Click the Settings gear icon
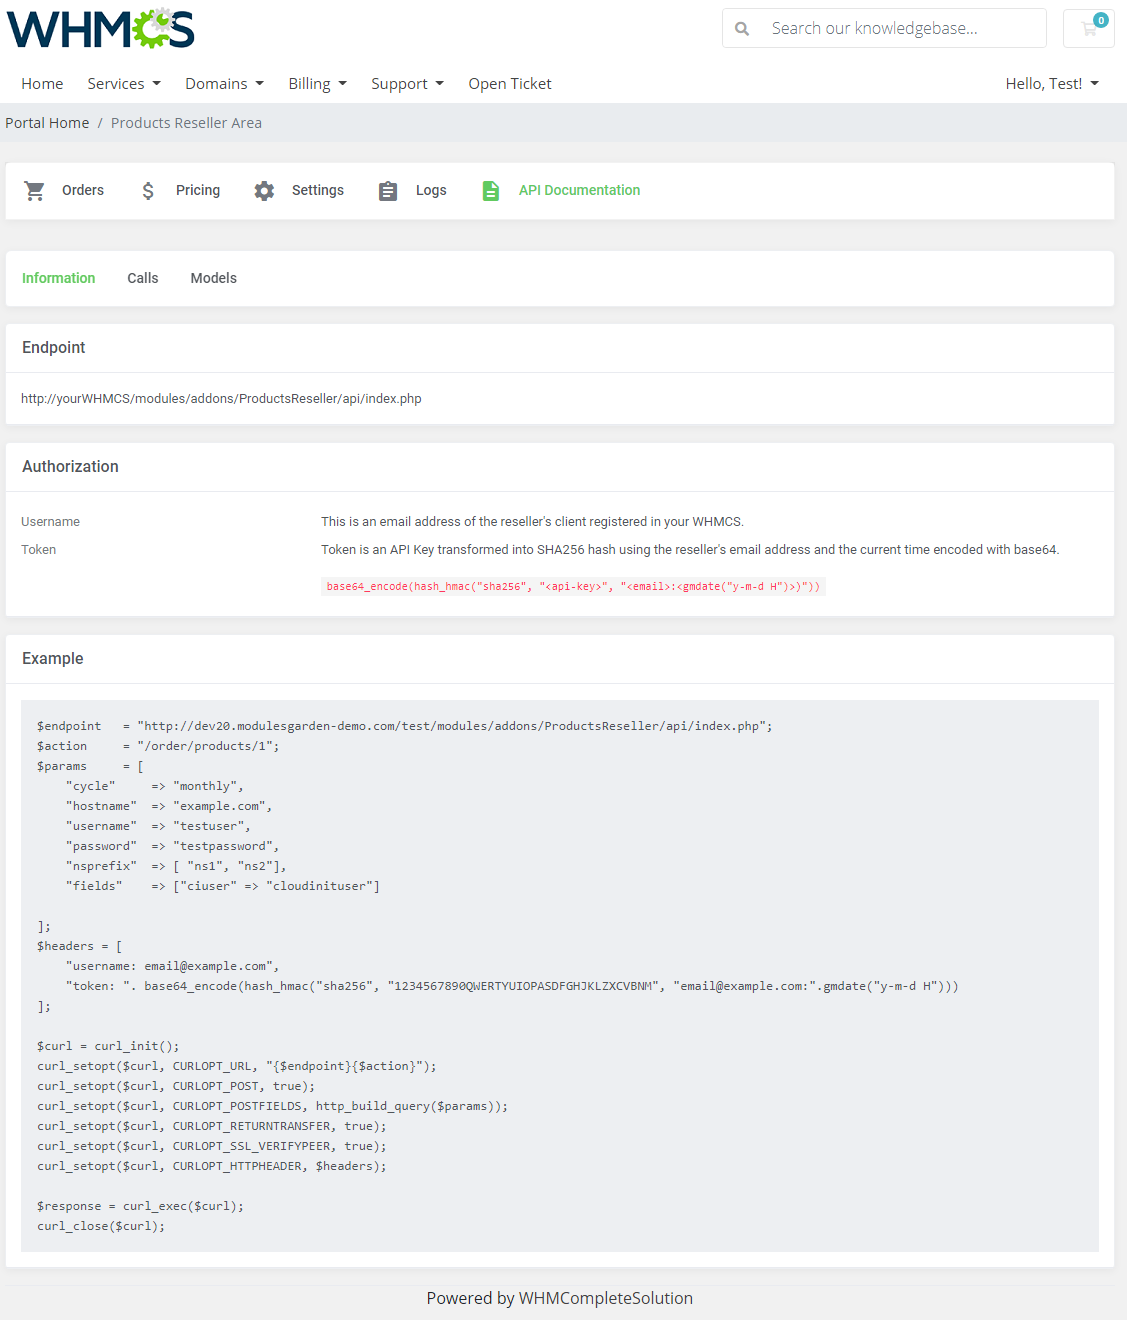This screenshot has height=1320, width=1127. (264, 191)
